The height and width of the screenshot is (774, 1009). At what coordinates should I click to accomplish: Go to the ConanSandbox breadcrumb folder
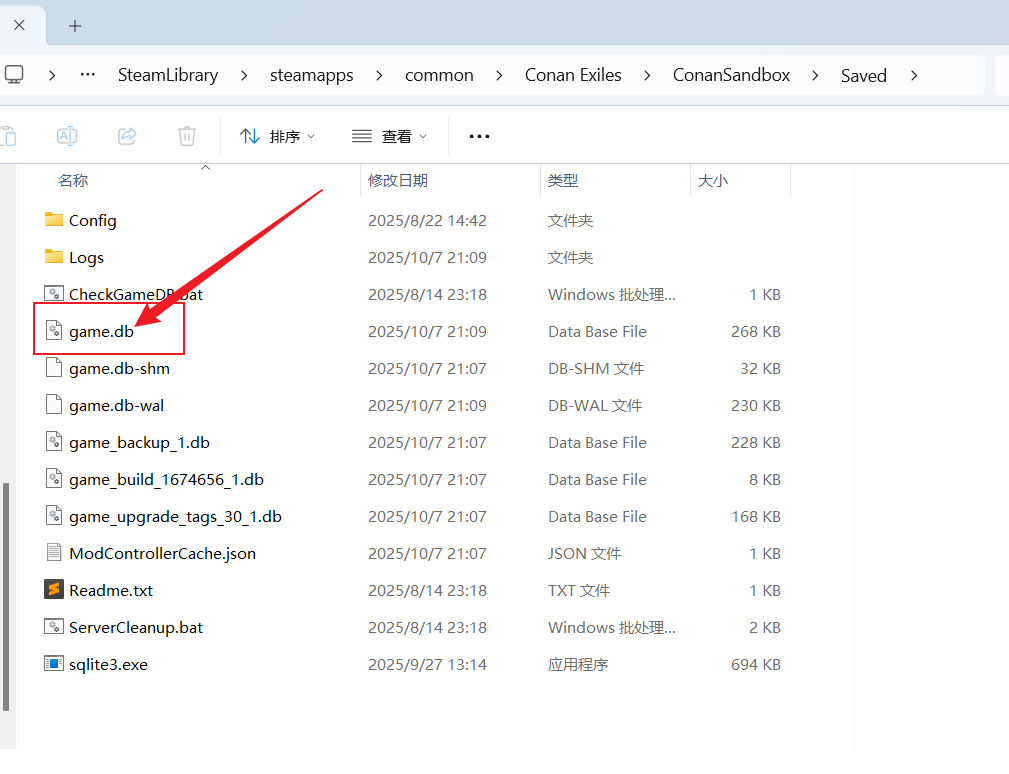click(731, 75)
